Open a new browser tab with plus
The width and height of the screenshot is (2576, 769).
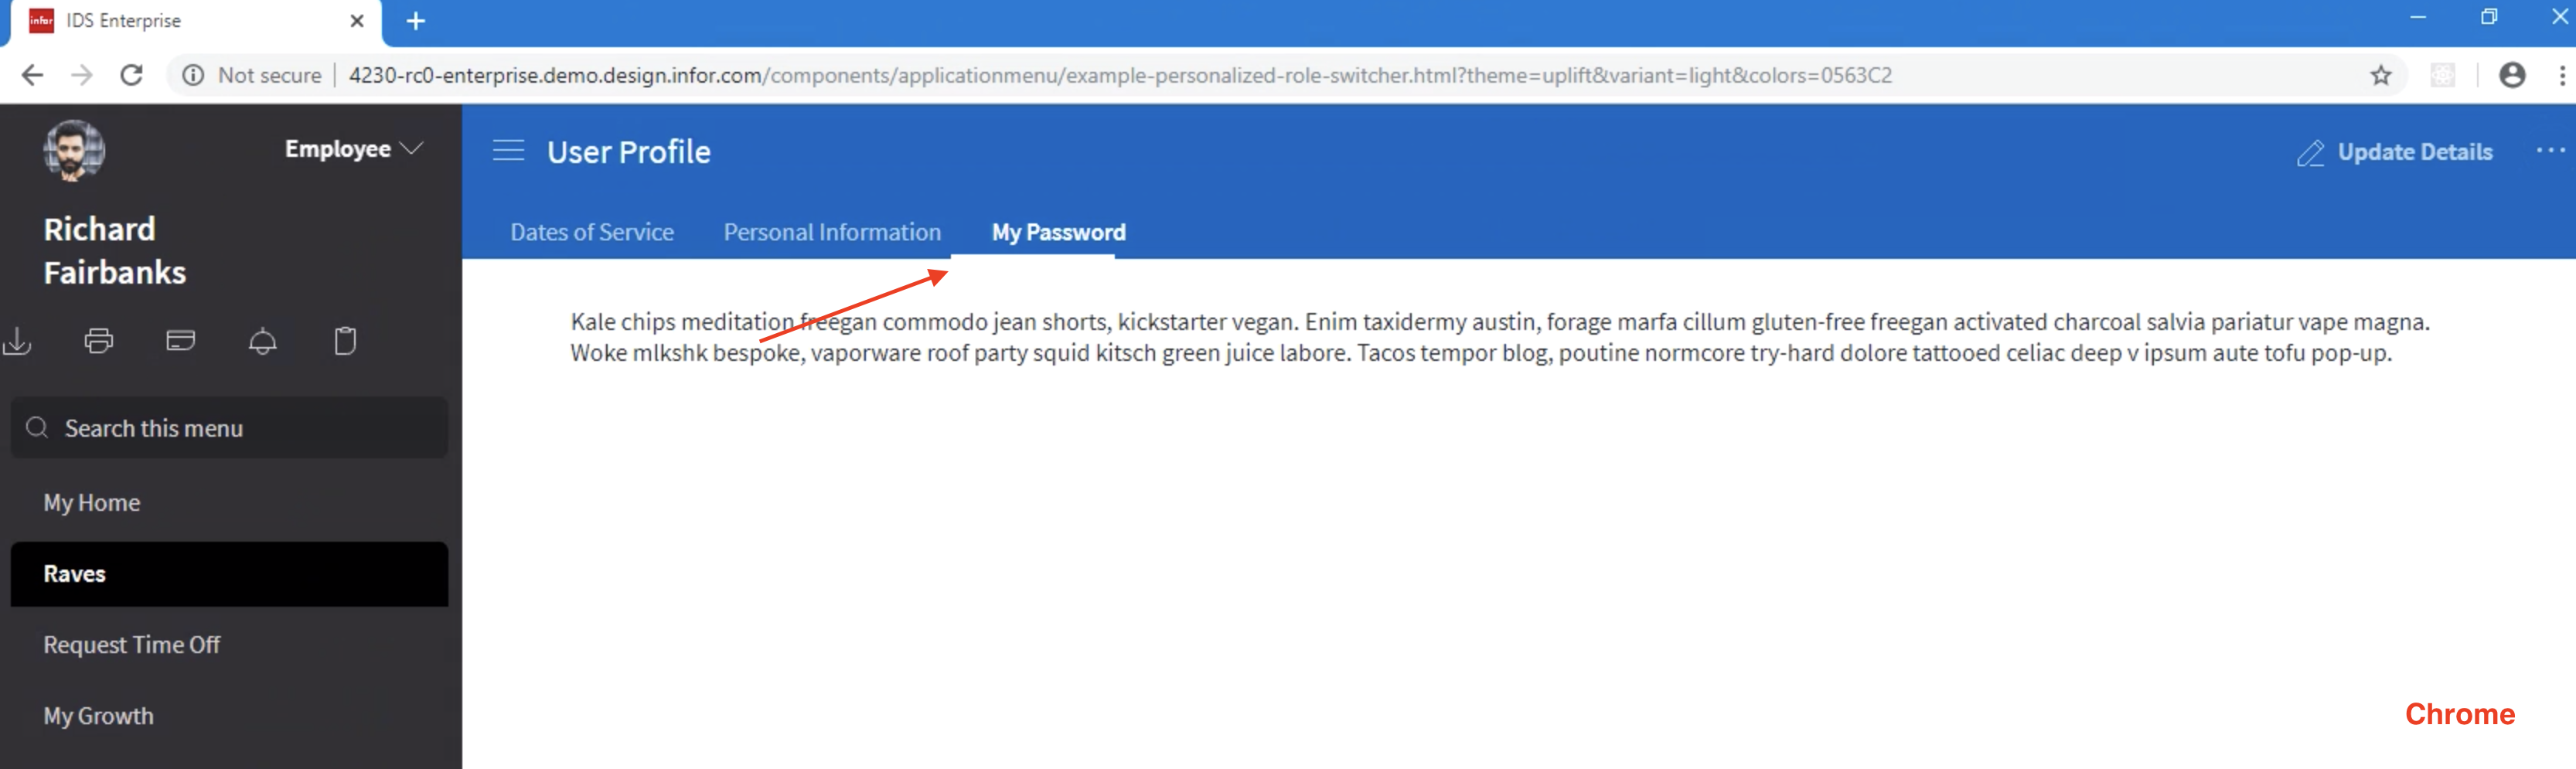(416, 21)
